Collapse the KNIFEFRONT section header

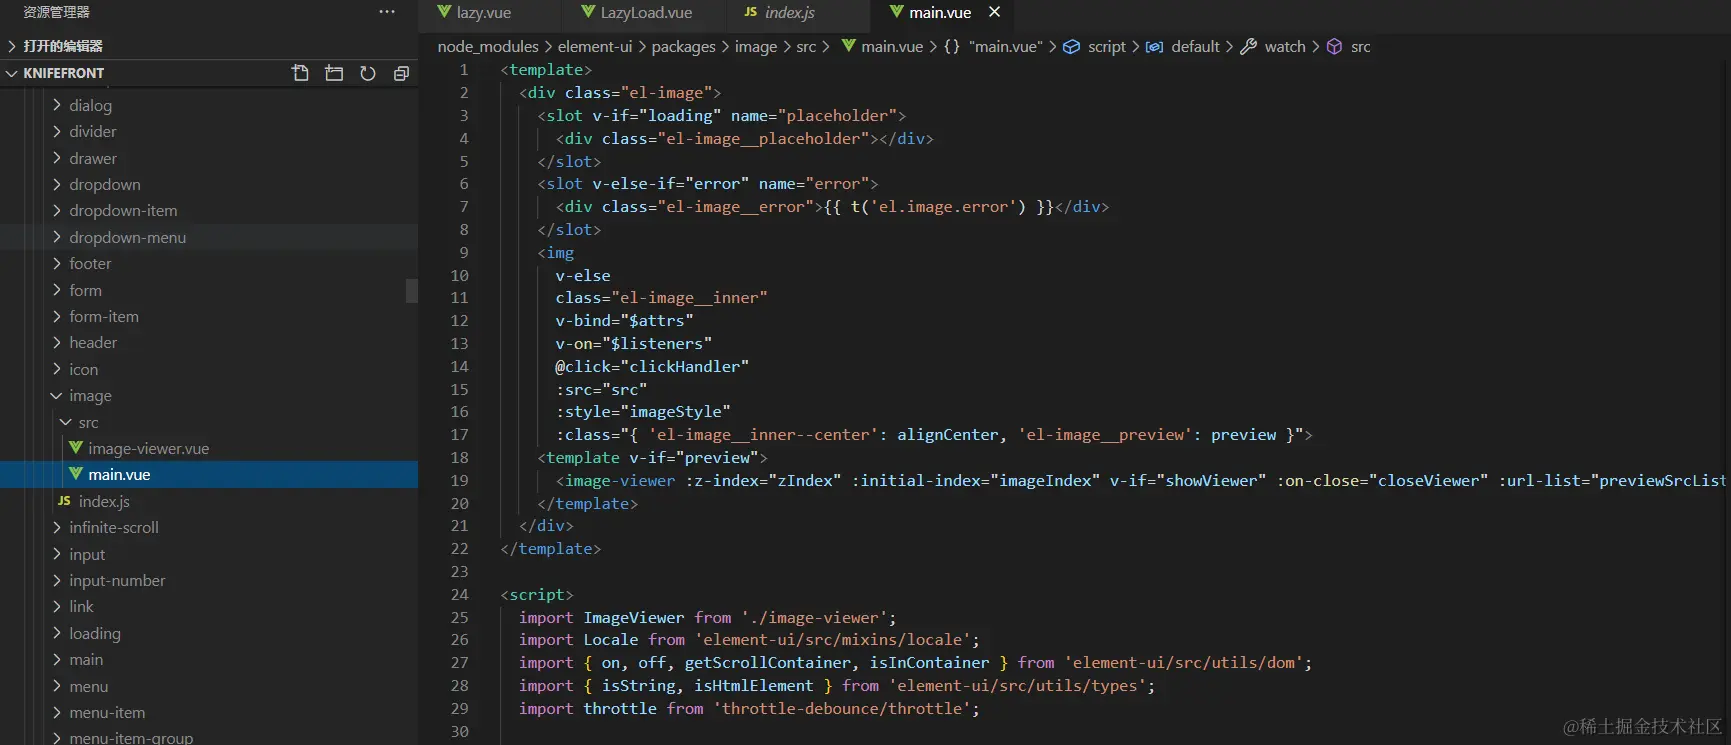(64, 73)
